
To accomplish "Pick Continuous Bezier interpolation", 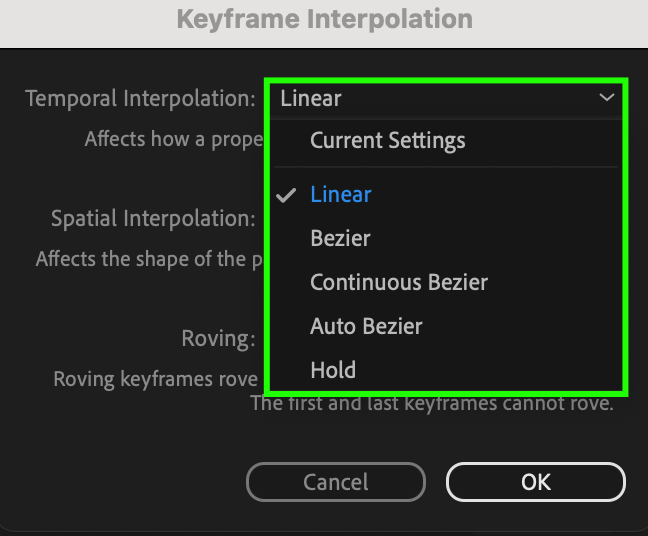I will [x=398, y=282].
